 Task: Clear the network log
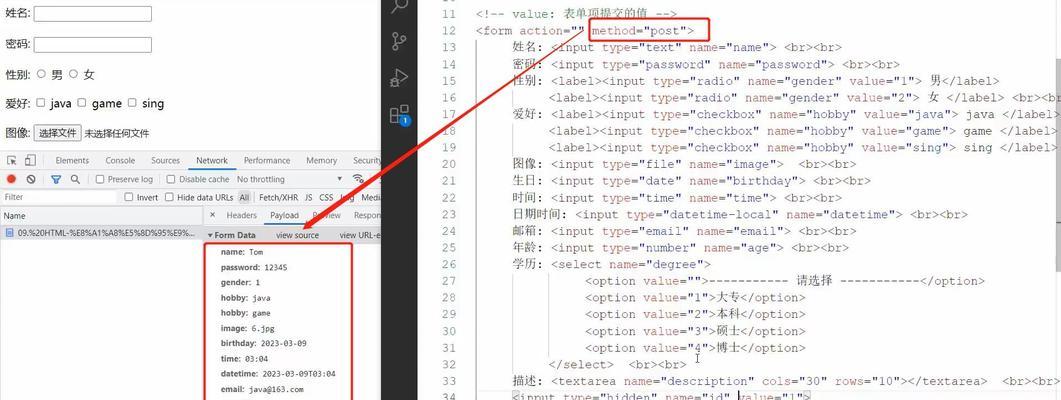(31, 179)
